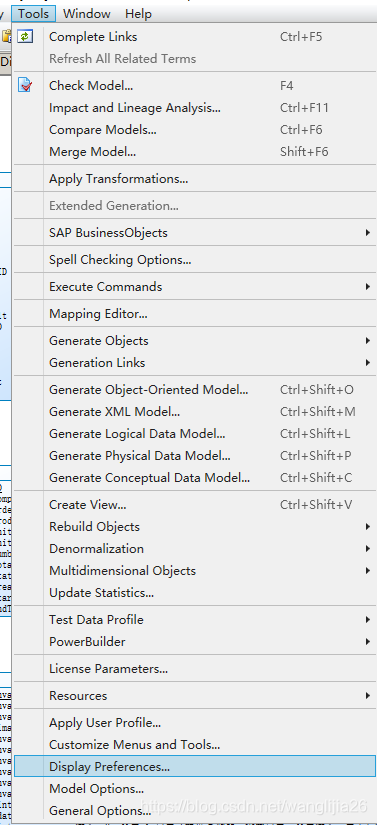Select Impact and Lineage Analysis
This screenshot has height=825, width=377.
(195, 108)
